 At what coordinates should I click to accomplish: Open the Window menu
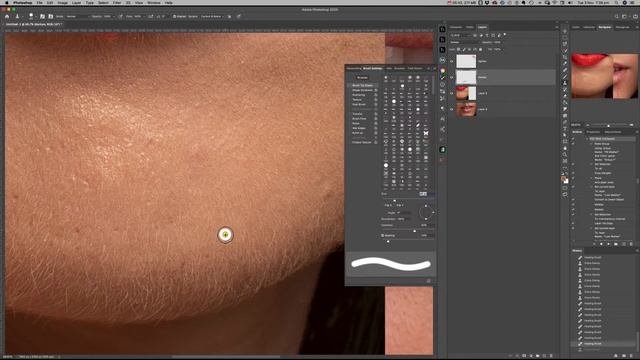tap(154, 2)
